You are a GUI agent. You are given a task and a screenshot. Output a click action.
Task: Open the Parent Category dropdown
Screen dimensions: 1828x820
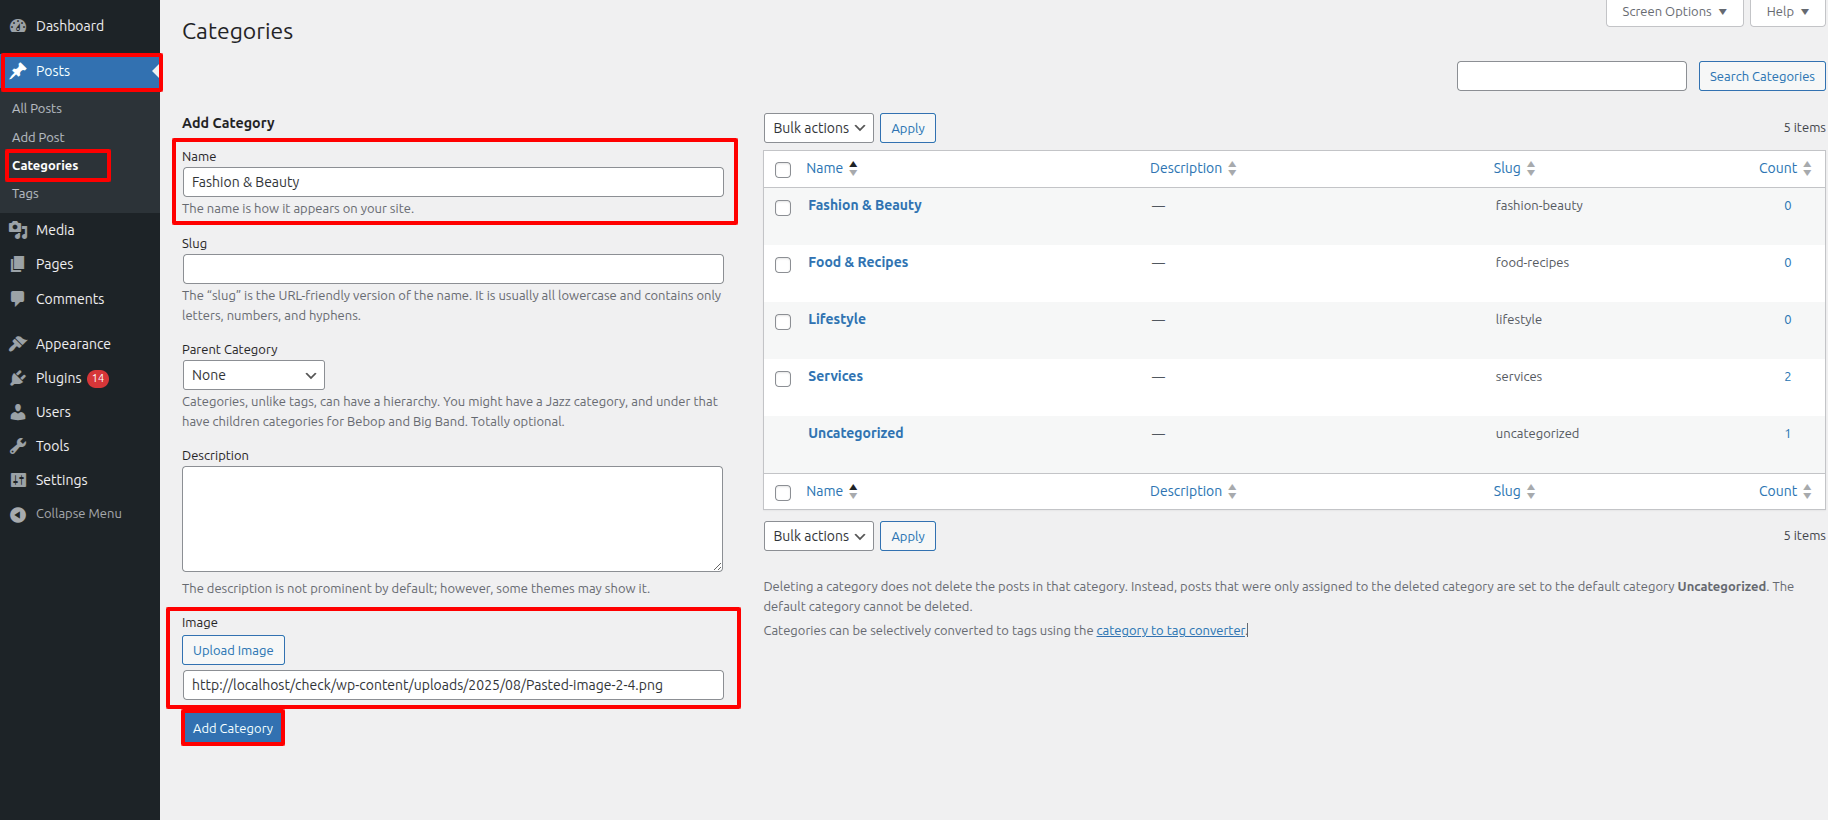coord(253,375)
